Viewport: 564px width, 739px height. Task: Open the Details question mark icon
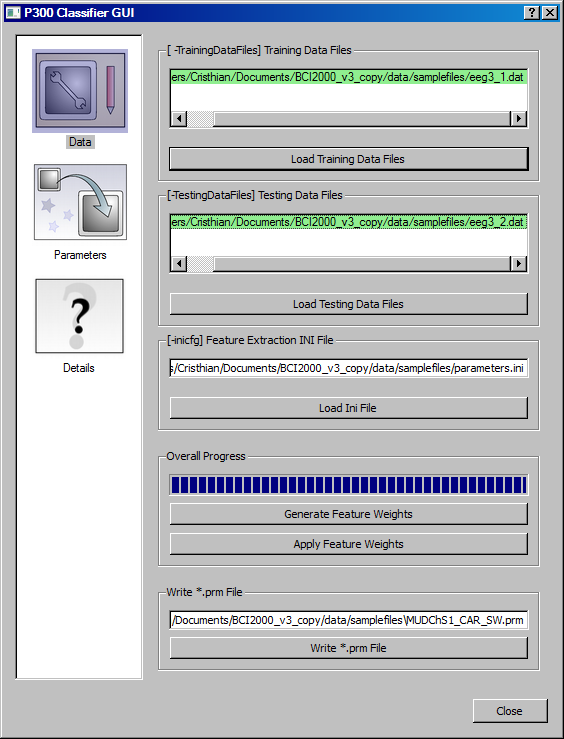click(79, 316)
